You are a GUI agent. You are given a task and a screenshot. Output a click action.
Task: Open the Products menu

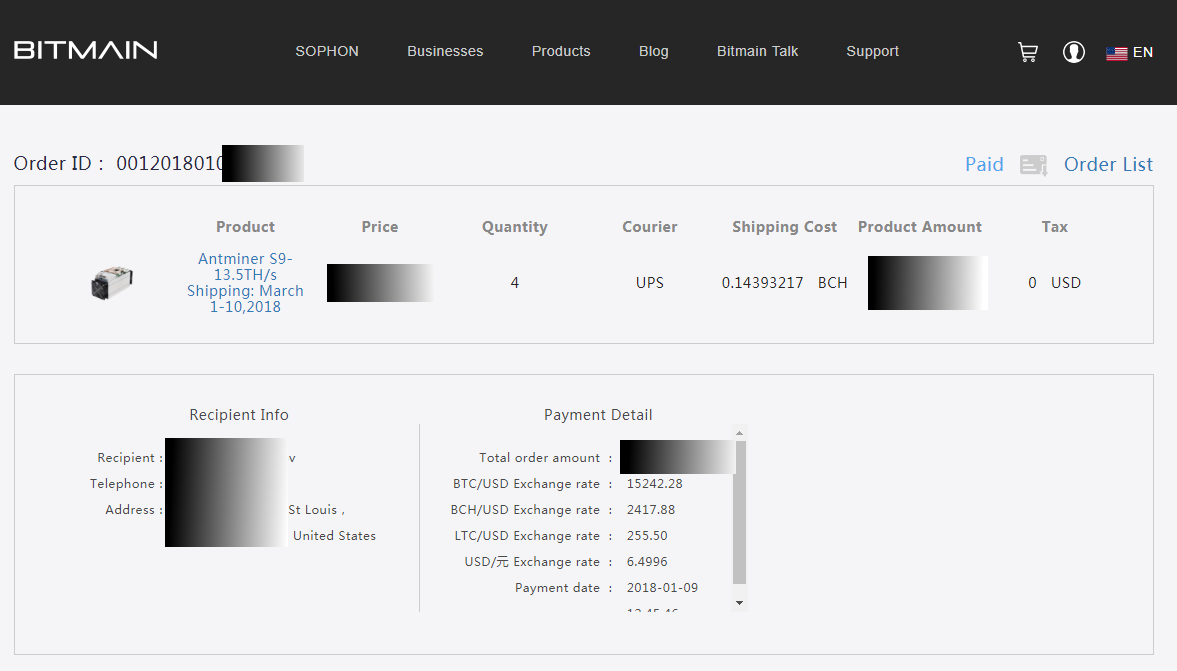561,51
